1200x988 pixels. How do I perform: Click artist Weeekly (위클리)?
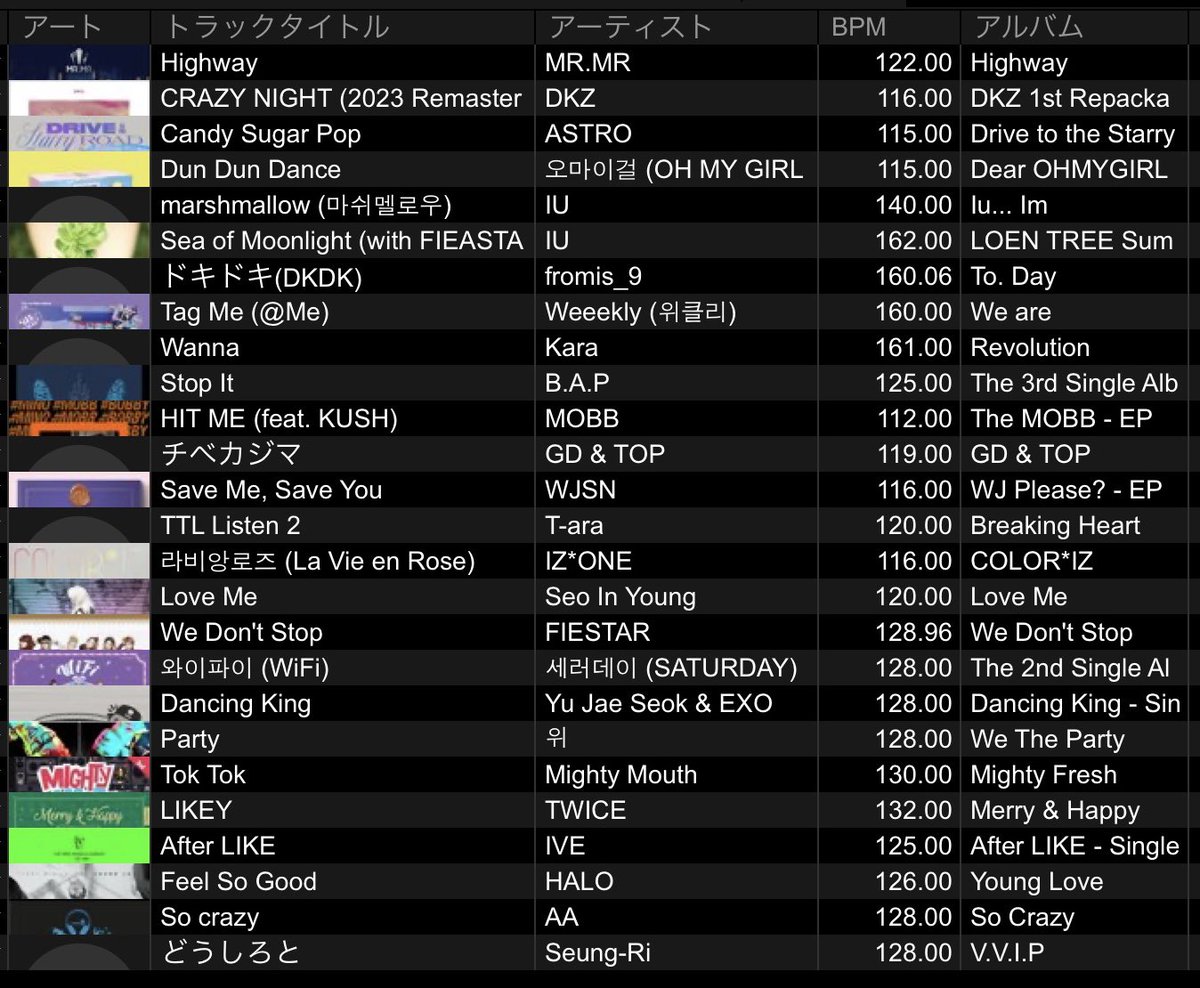pyautogui.click(x=640, y=312)
